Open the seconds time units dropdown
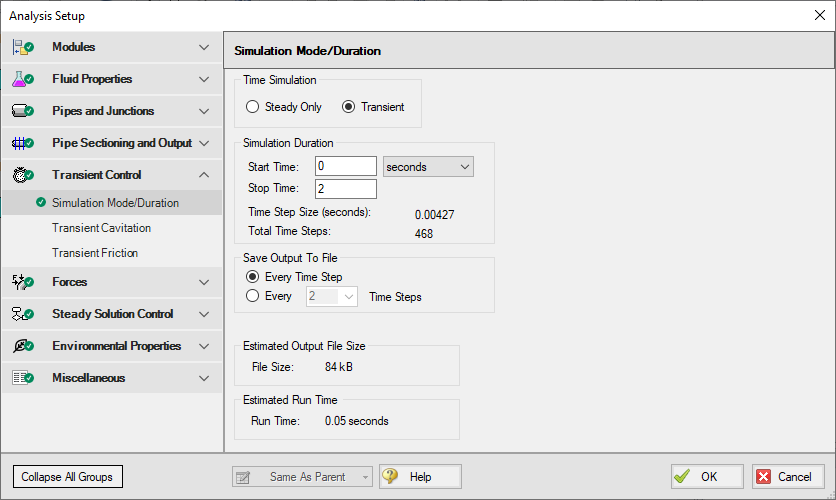 pos(428,167)
